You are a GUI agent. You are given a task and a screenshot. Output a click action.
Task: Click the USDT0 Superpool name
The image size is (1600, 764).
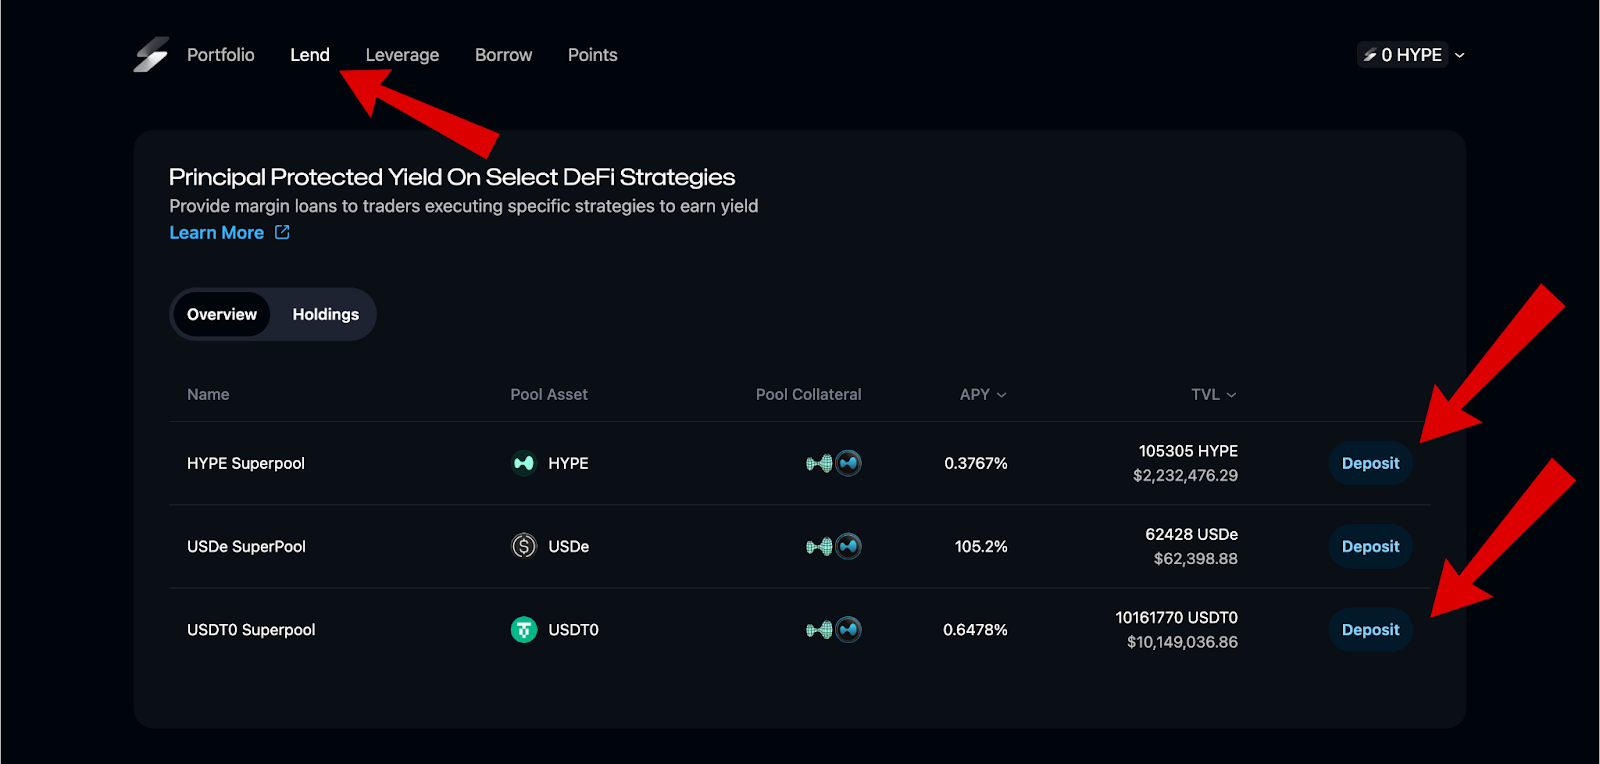tap(251, 630)
